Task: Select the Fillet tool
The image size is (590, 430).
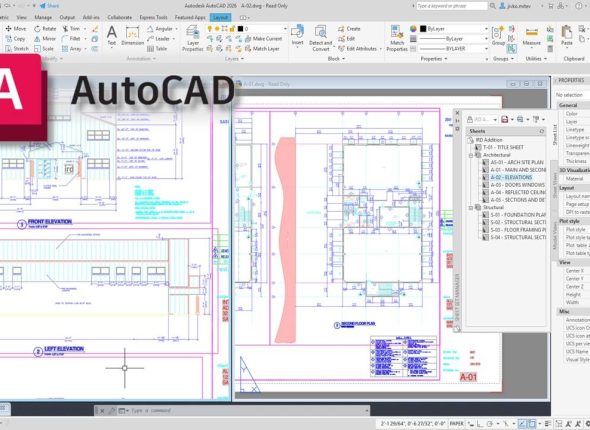Action: click(71, 39)
